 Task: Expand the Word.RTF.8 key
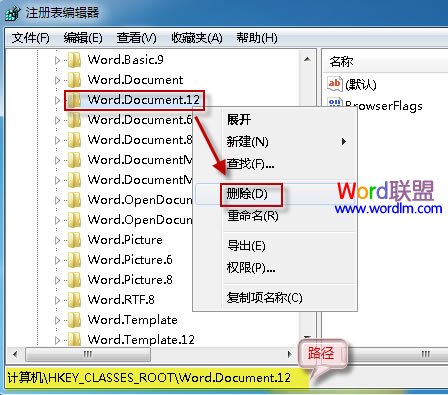(x=57, y=300)
